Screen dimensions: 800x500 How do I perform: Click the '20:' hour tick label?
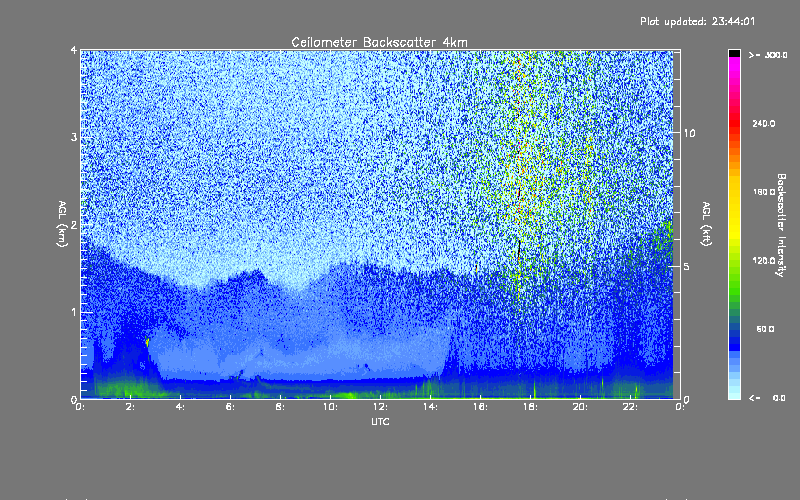click(x=580, y=407)
